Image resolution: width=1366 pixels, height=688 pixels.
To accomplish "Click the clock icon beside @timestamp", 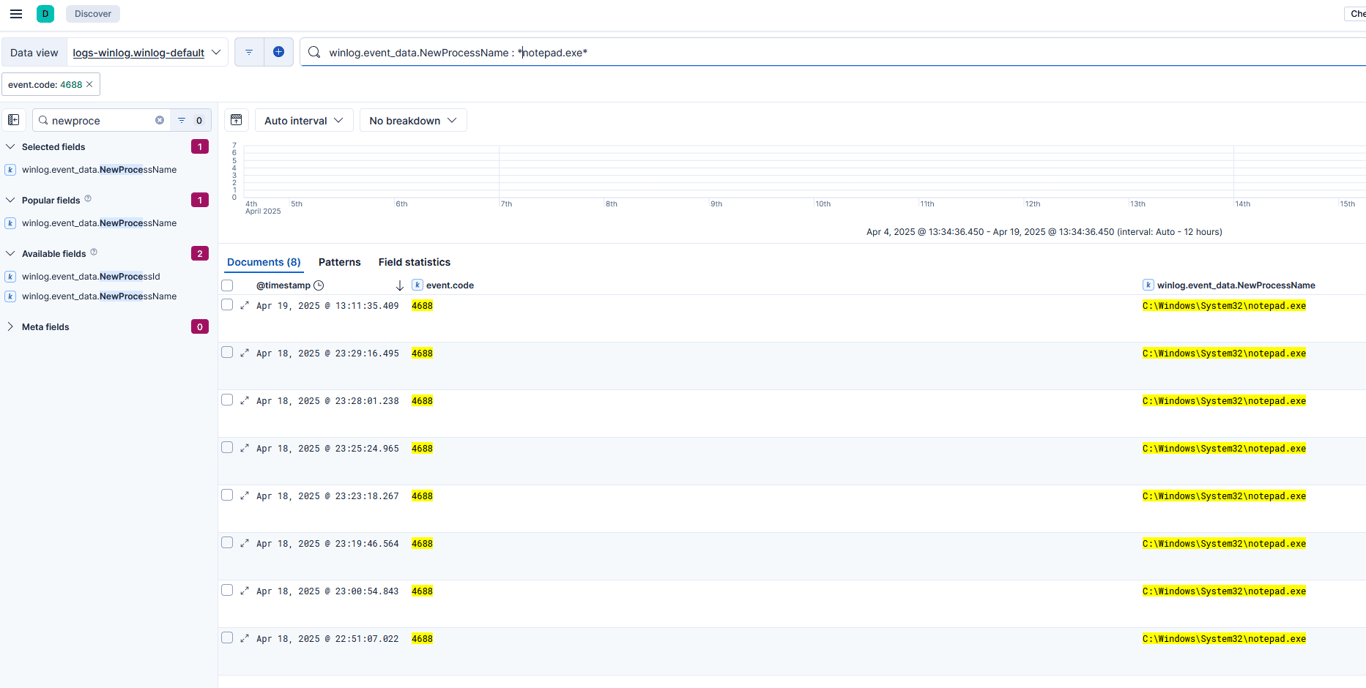I will point(319,285).
